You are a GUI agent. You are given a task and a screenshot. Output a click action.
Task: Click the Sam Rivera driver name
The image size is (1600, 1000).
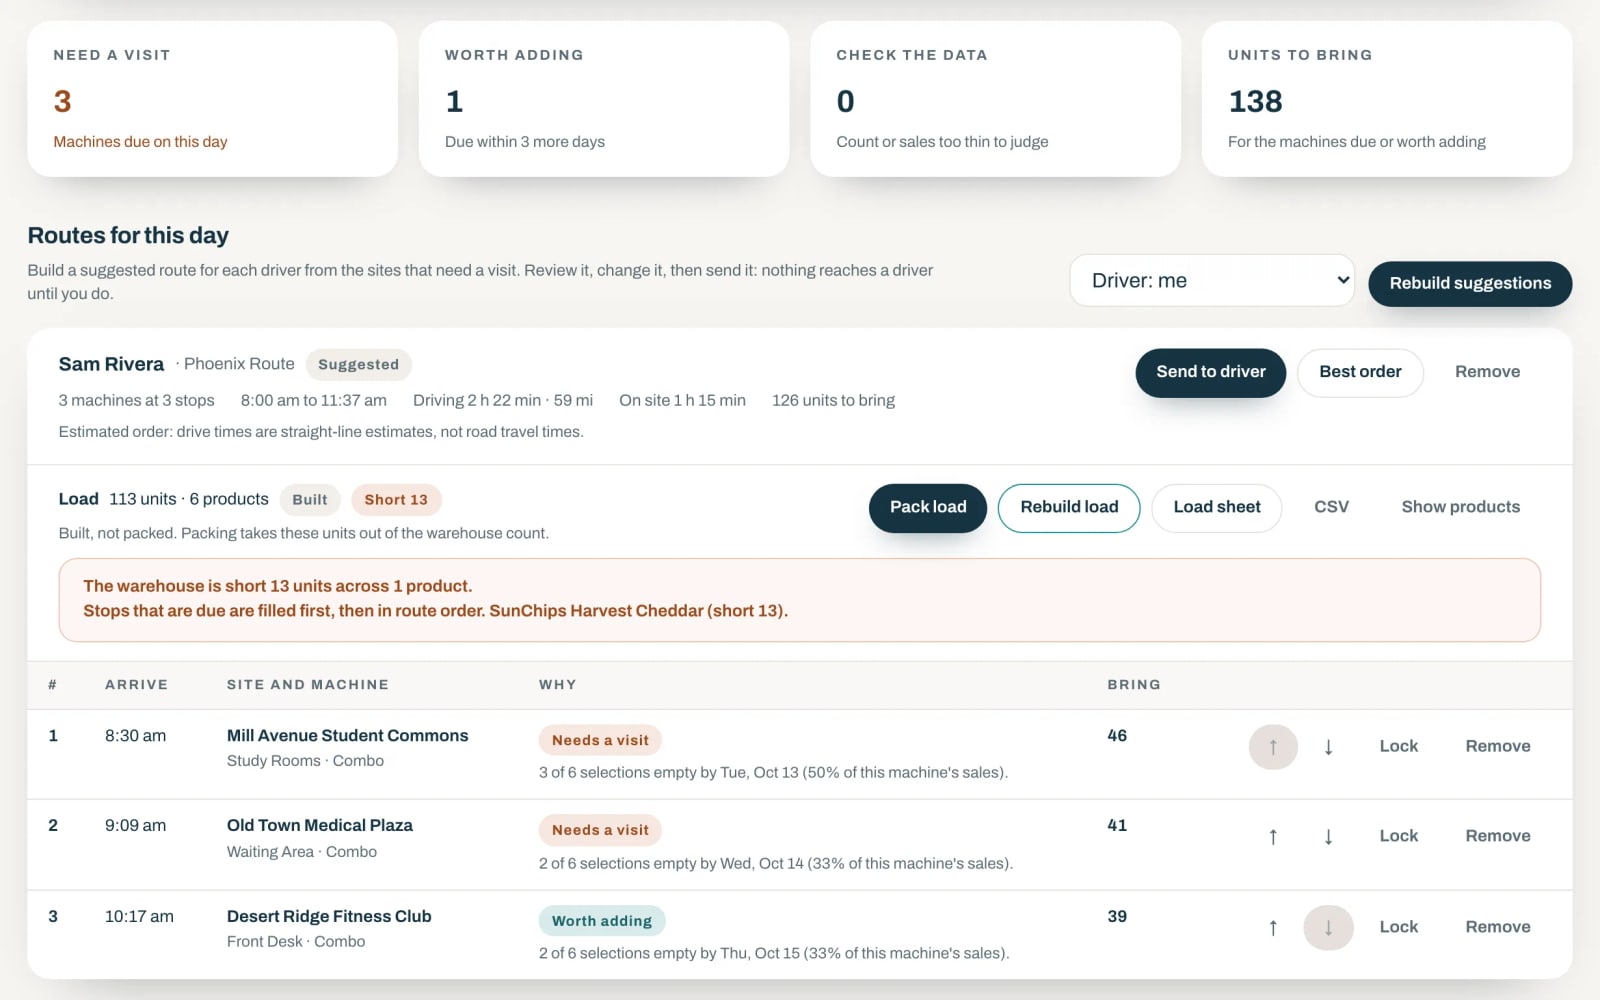click(111, 364)
